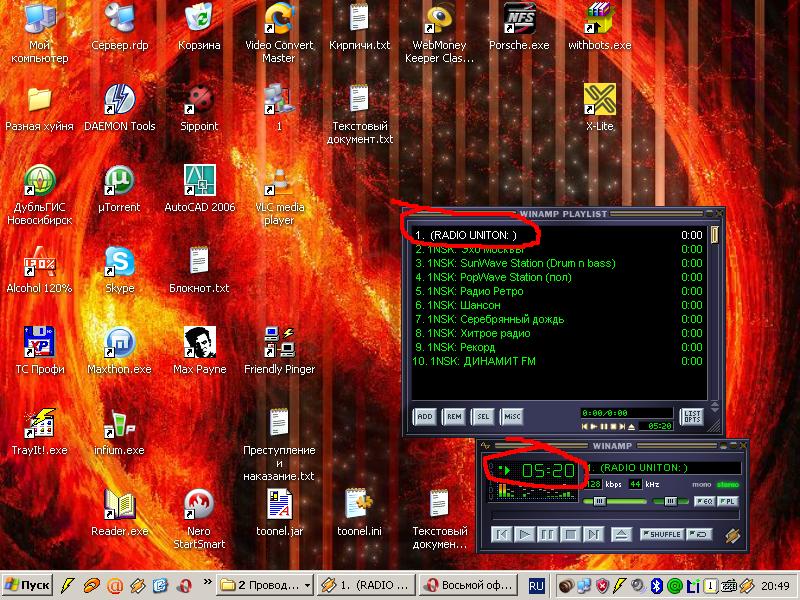Click the Bluetooth tray icon
The height and width of the screenshot is (600, 800).
(x=657, y=585)
